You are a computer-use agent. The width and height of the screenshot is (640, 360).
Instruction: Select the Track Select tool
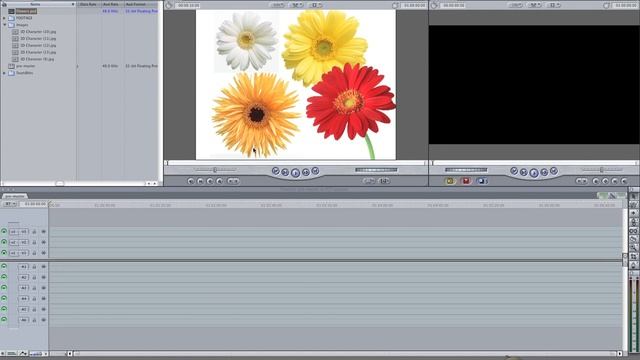(633, 213)
